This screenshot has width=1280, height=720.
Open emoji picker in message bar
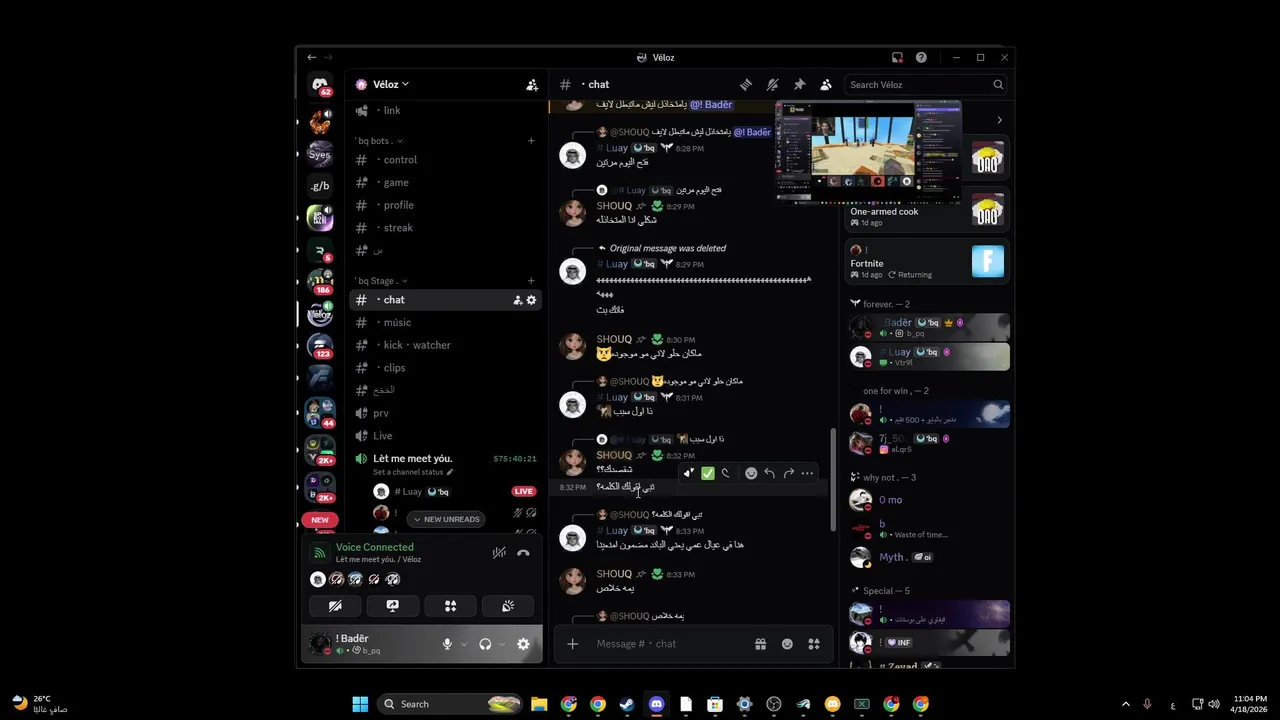point(787,644)
